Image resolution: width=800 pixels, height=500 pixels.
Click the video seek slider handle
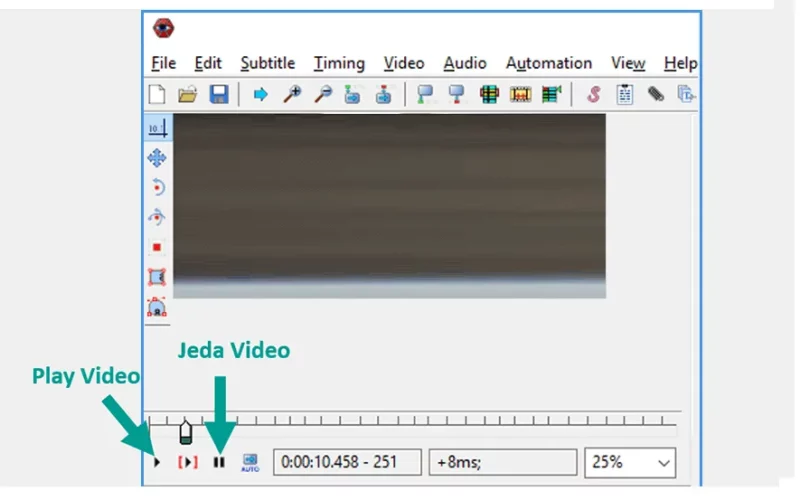tap(186, 432)
